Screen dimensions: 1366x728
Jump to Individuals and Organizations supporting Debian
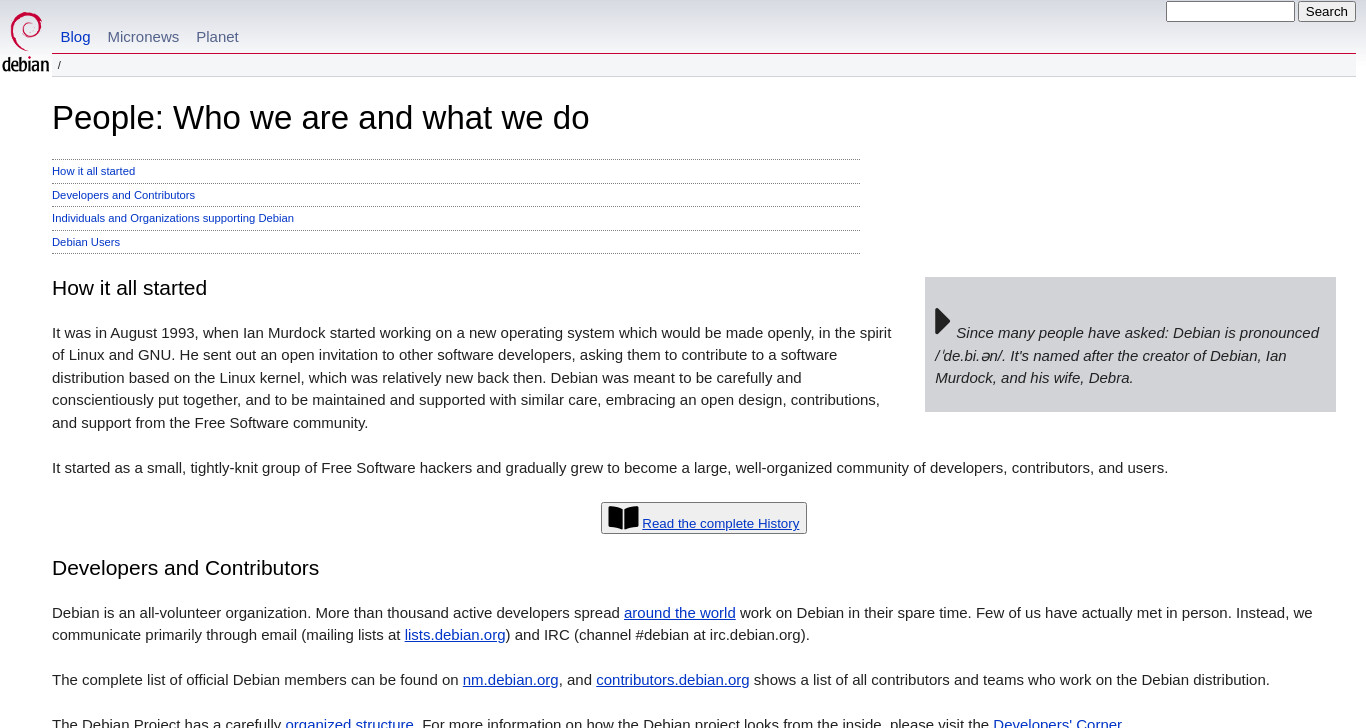173,218
